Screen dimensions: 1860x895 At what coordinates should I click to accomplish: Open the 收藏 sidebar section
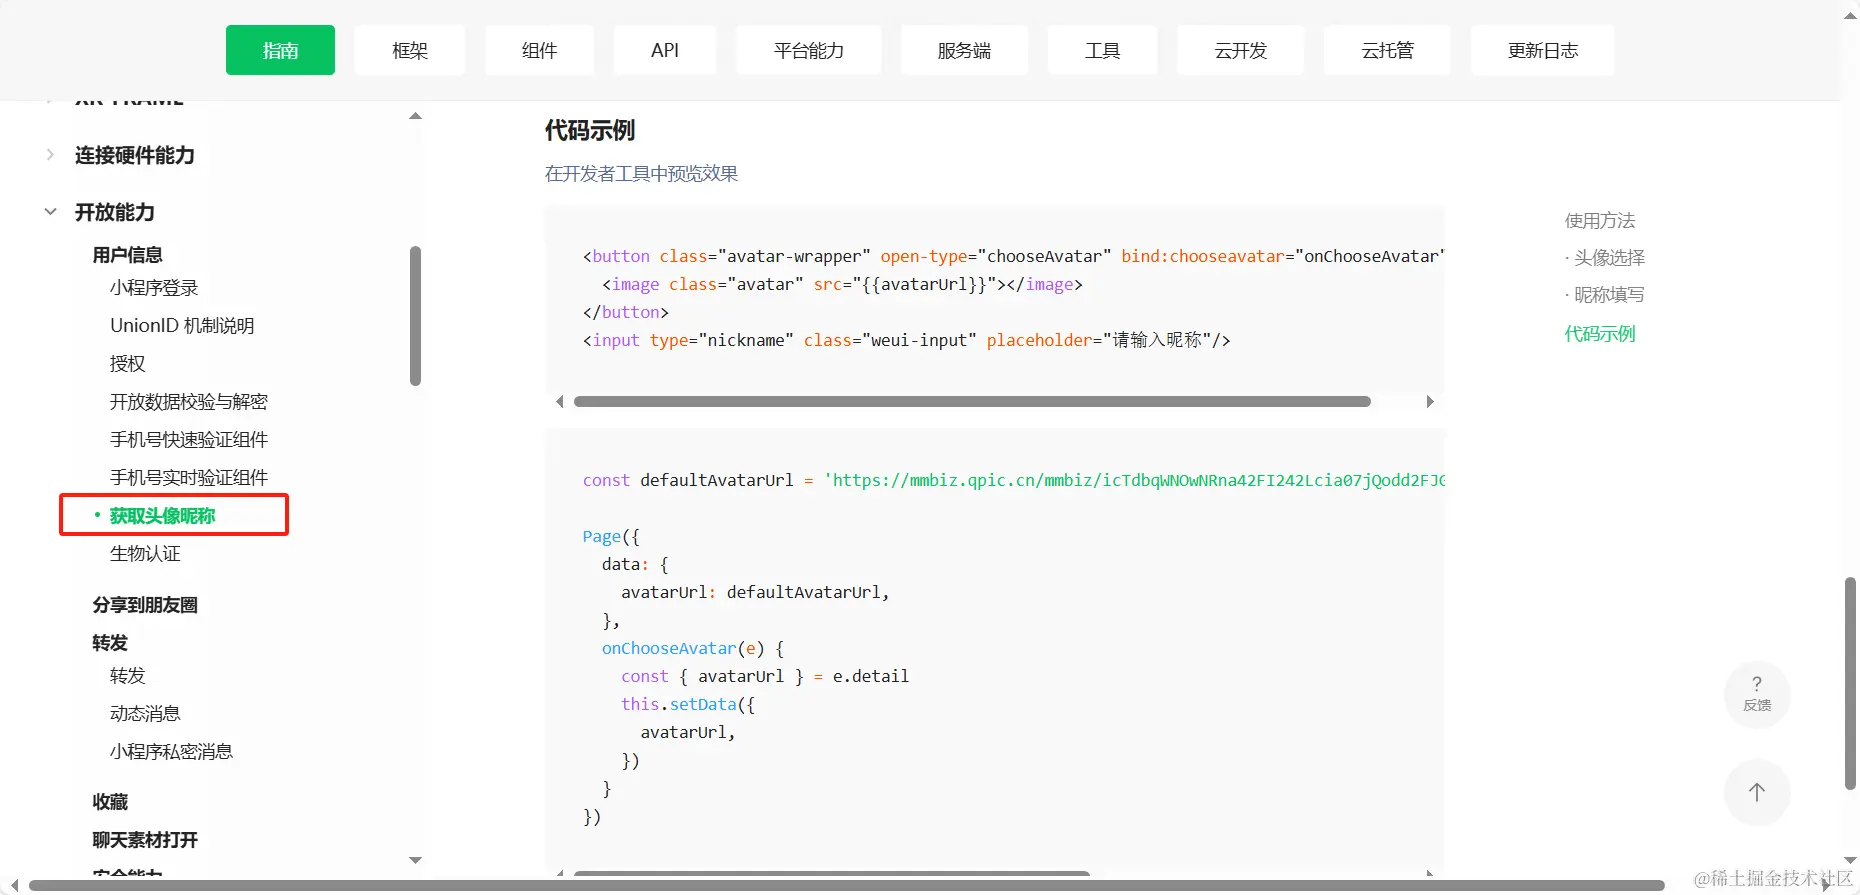(110, 802)
